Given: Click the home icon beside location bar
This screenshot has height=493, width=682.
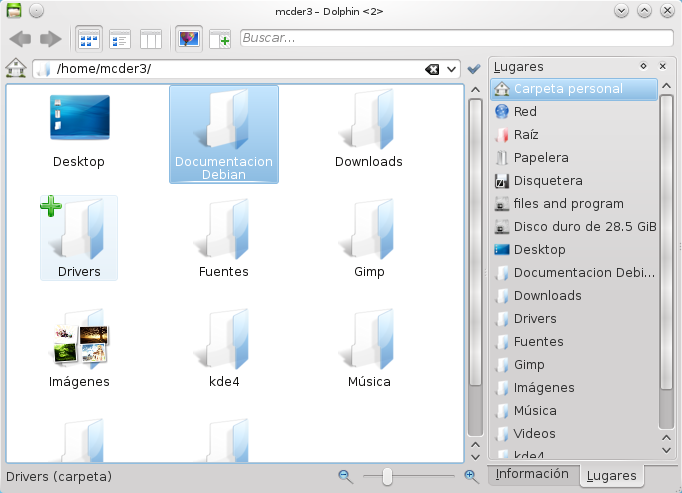Looking at the screenshot, I should pyautogui.click(x=16, y=68).
